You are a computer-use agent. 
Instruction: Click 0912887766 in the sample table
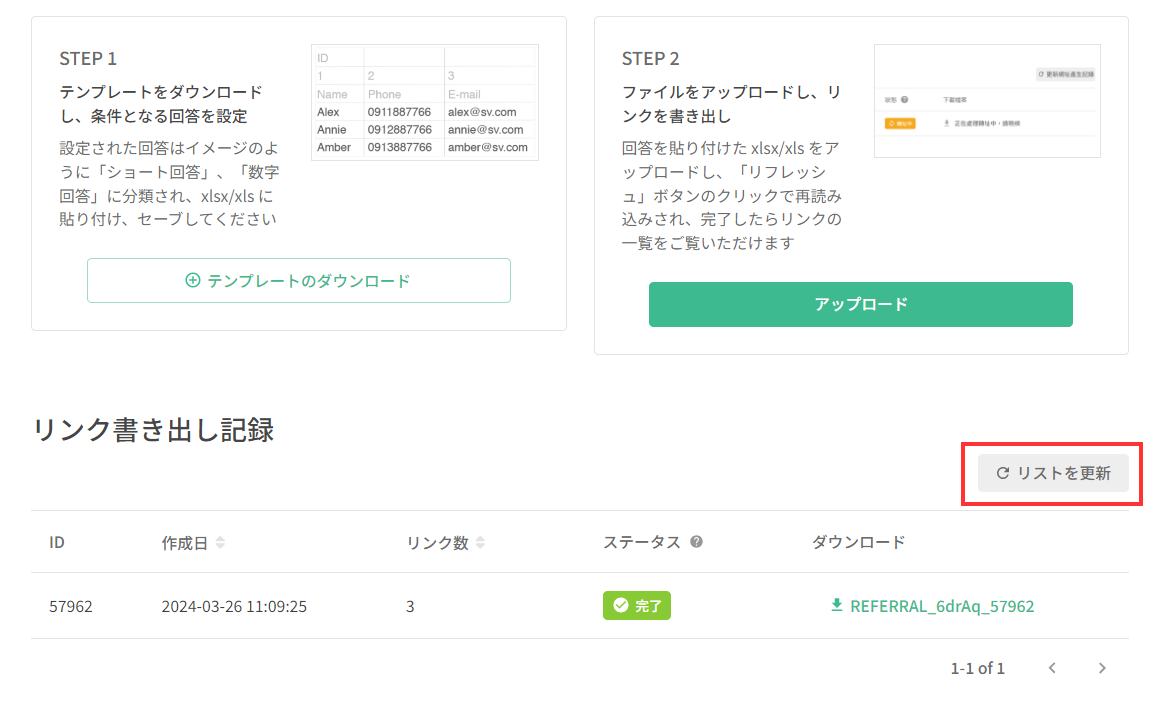pyautogui.click(x=399, y=130)
